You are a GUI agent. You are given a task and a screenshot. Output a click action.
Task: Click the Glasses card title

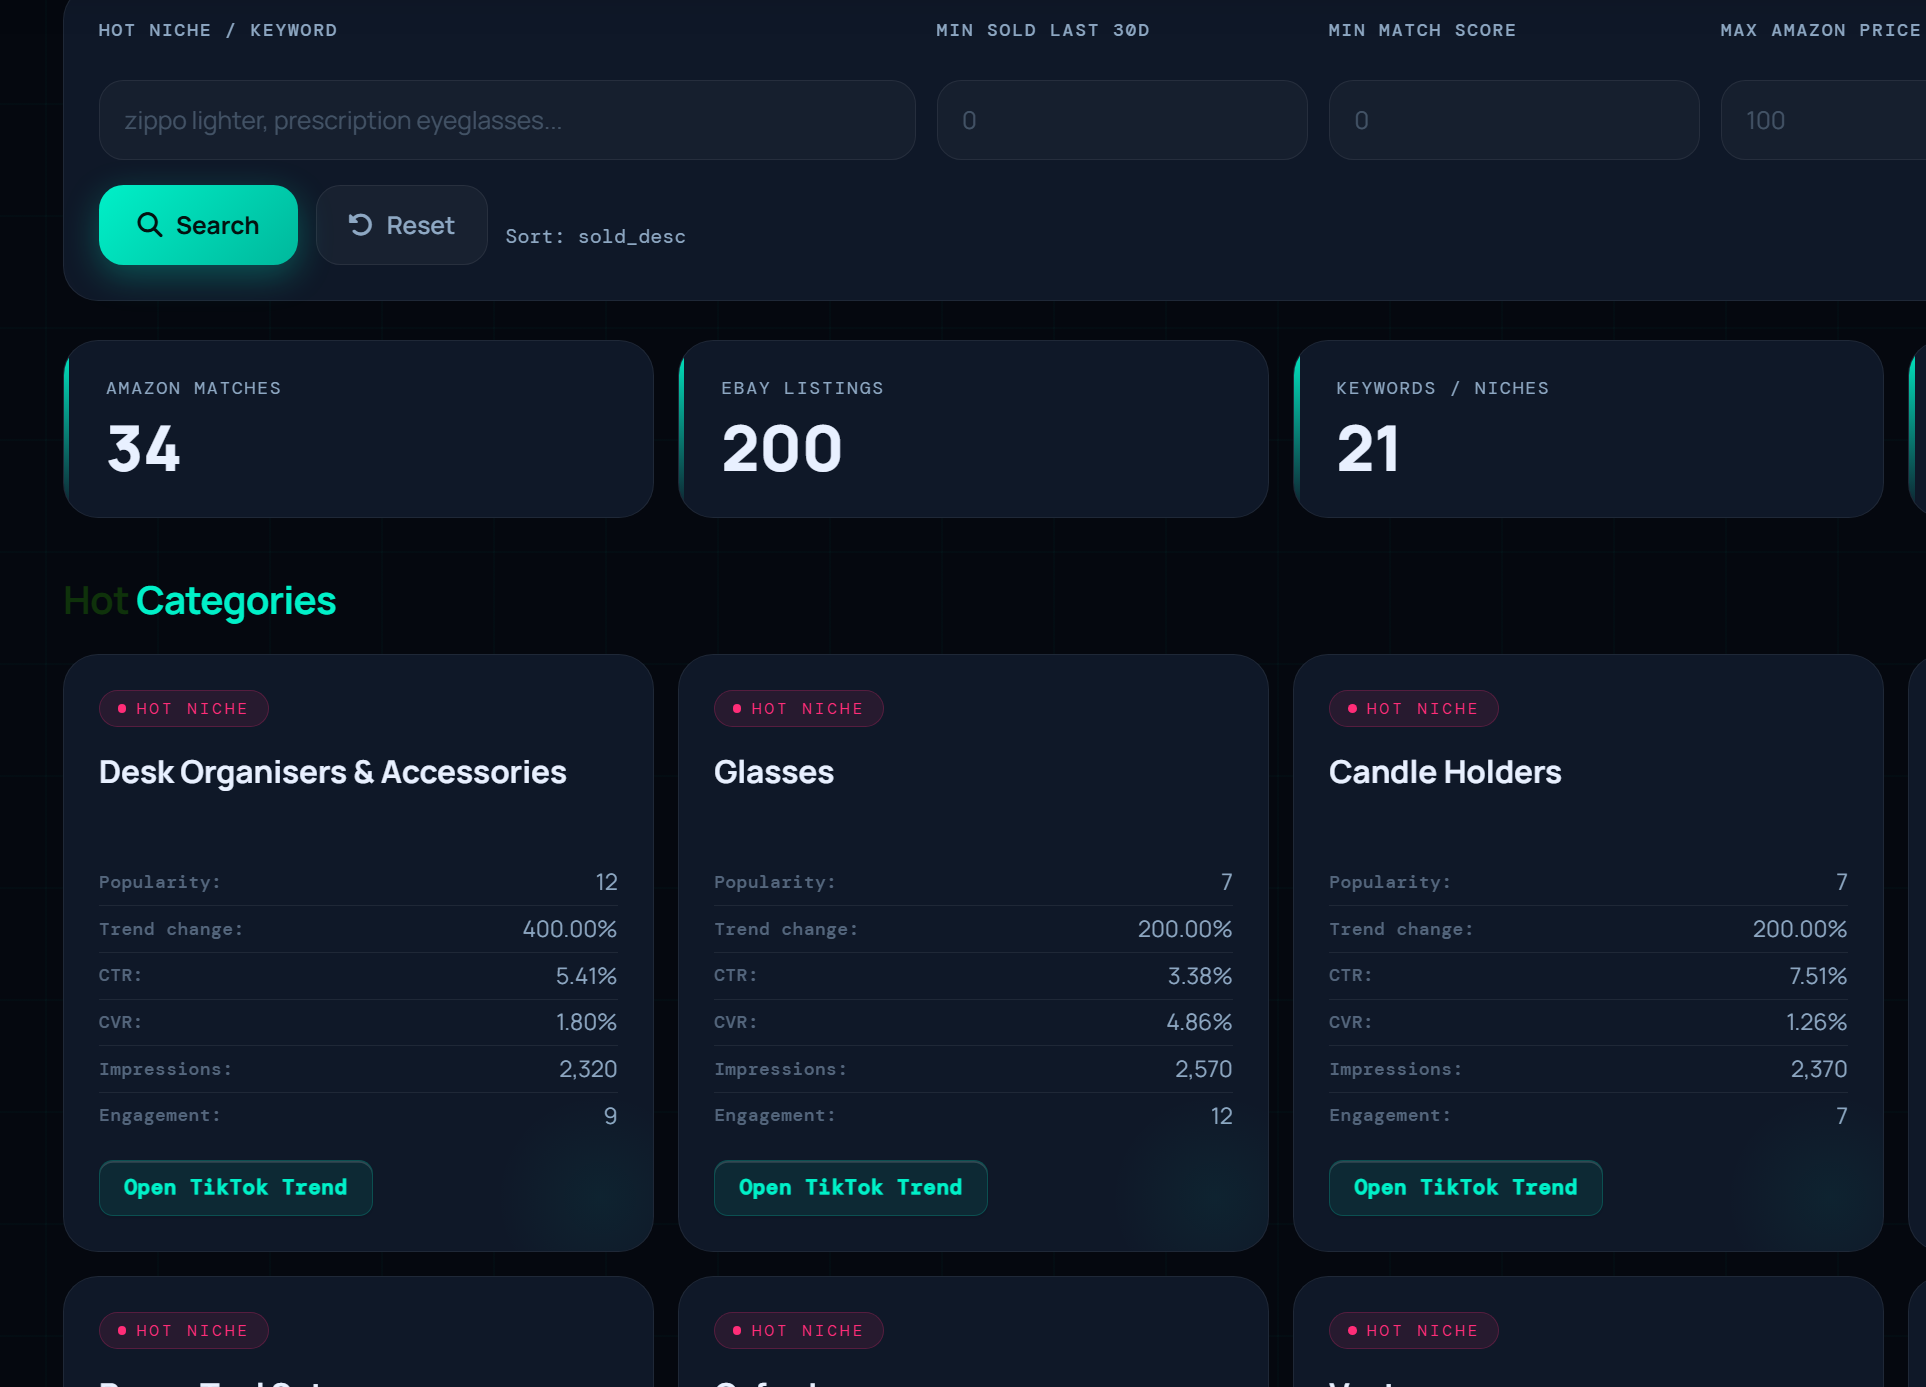774,772
